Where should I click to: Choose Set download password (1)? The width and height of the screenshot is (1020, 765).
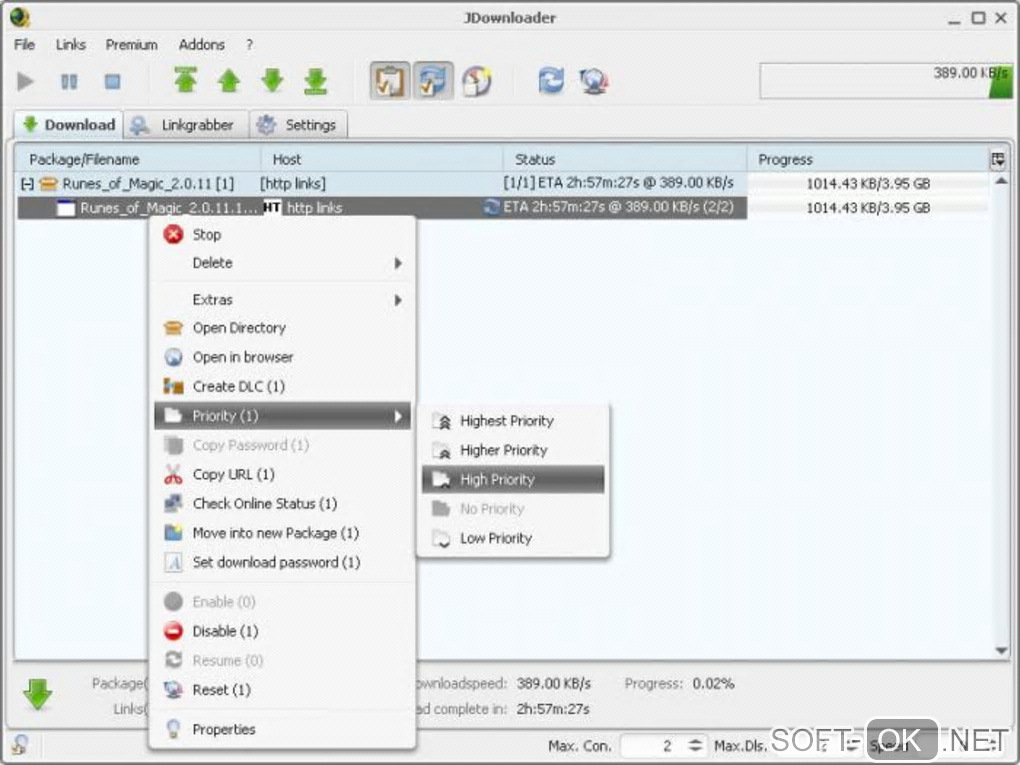tap(282, 562)
